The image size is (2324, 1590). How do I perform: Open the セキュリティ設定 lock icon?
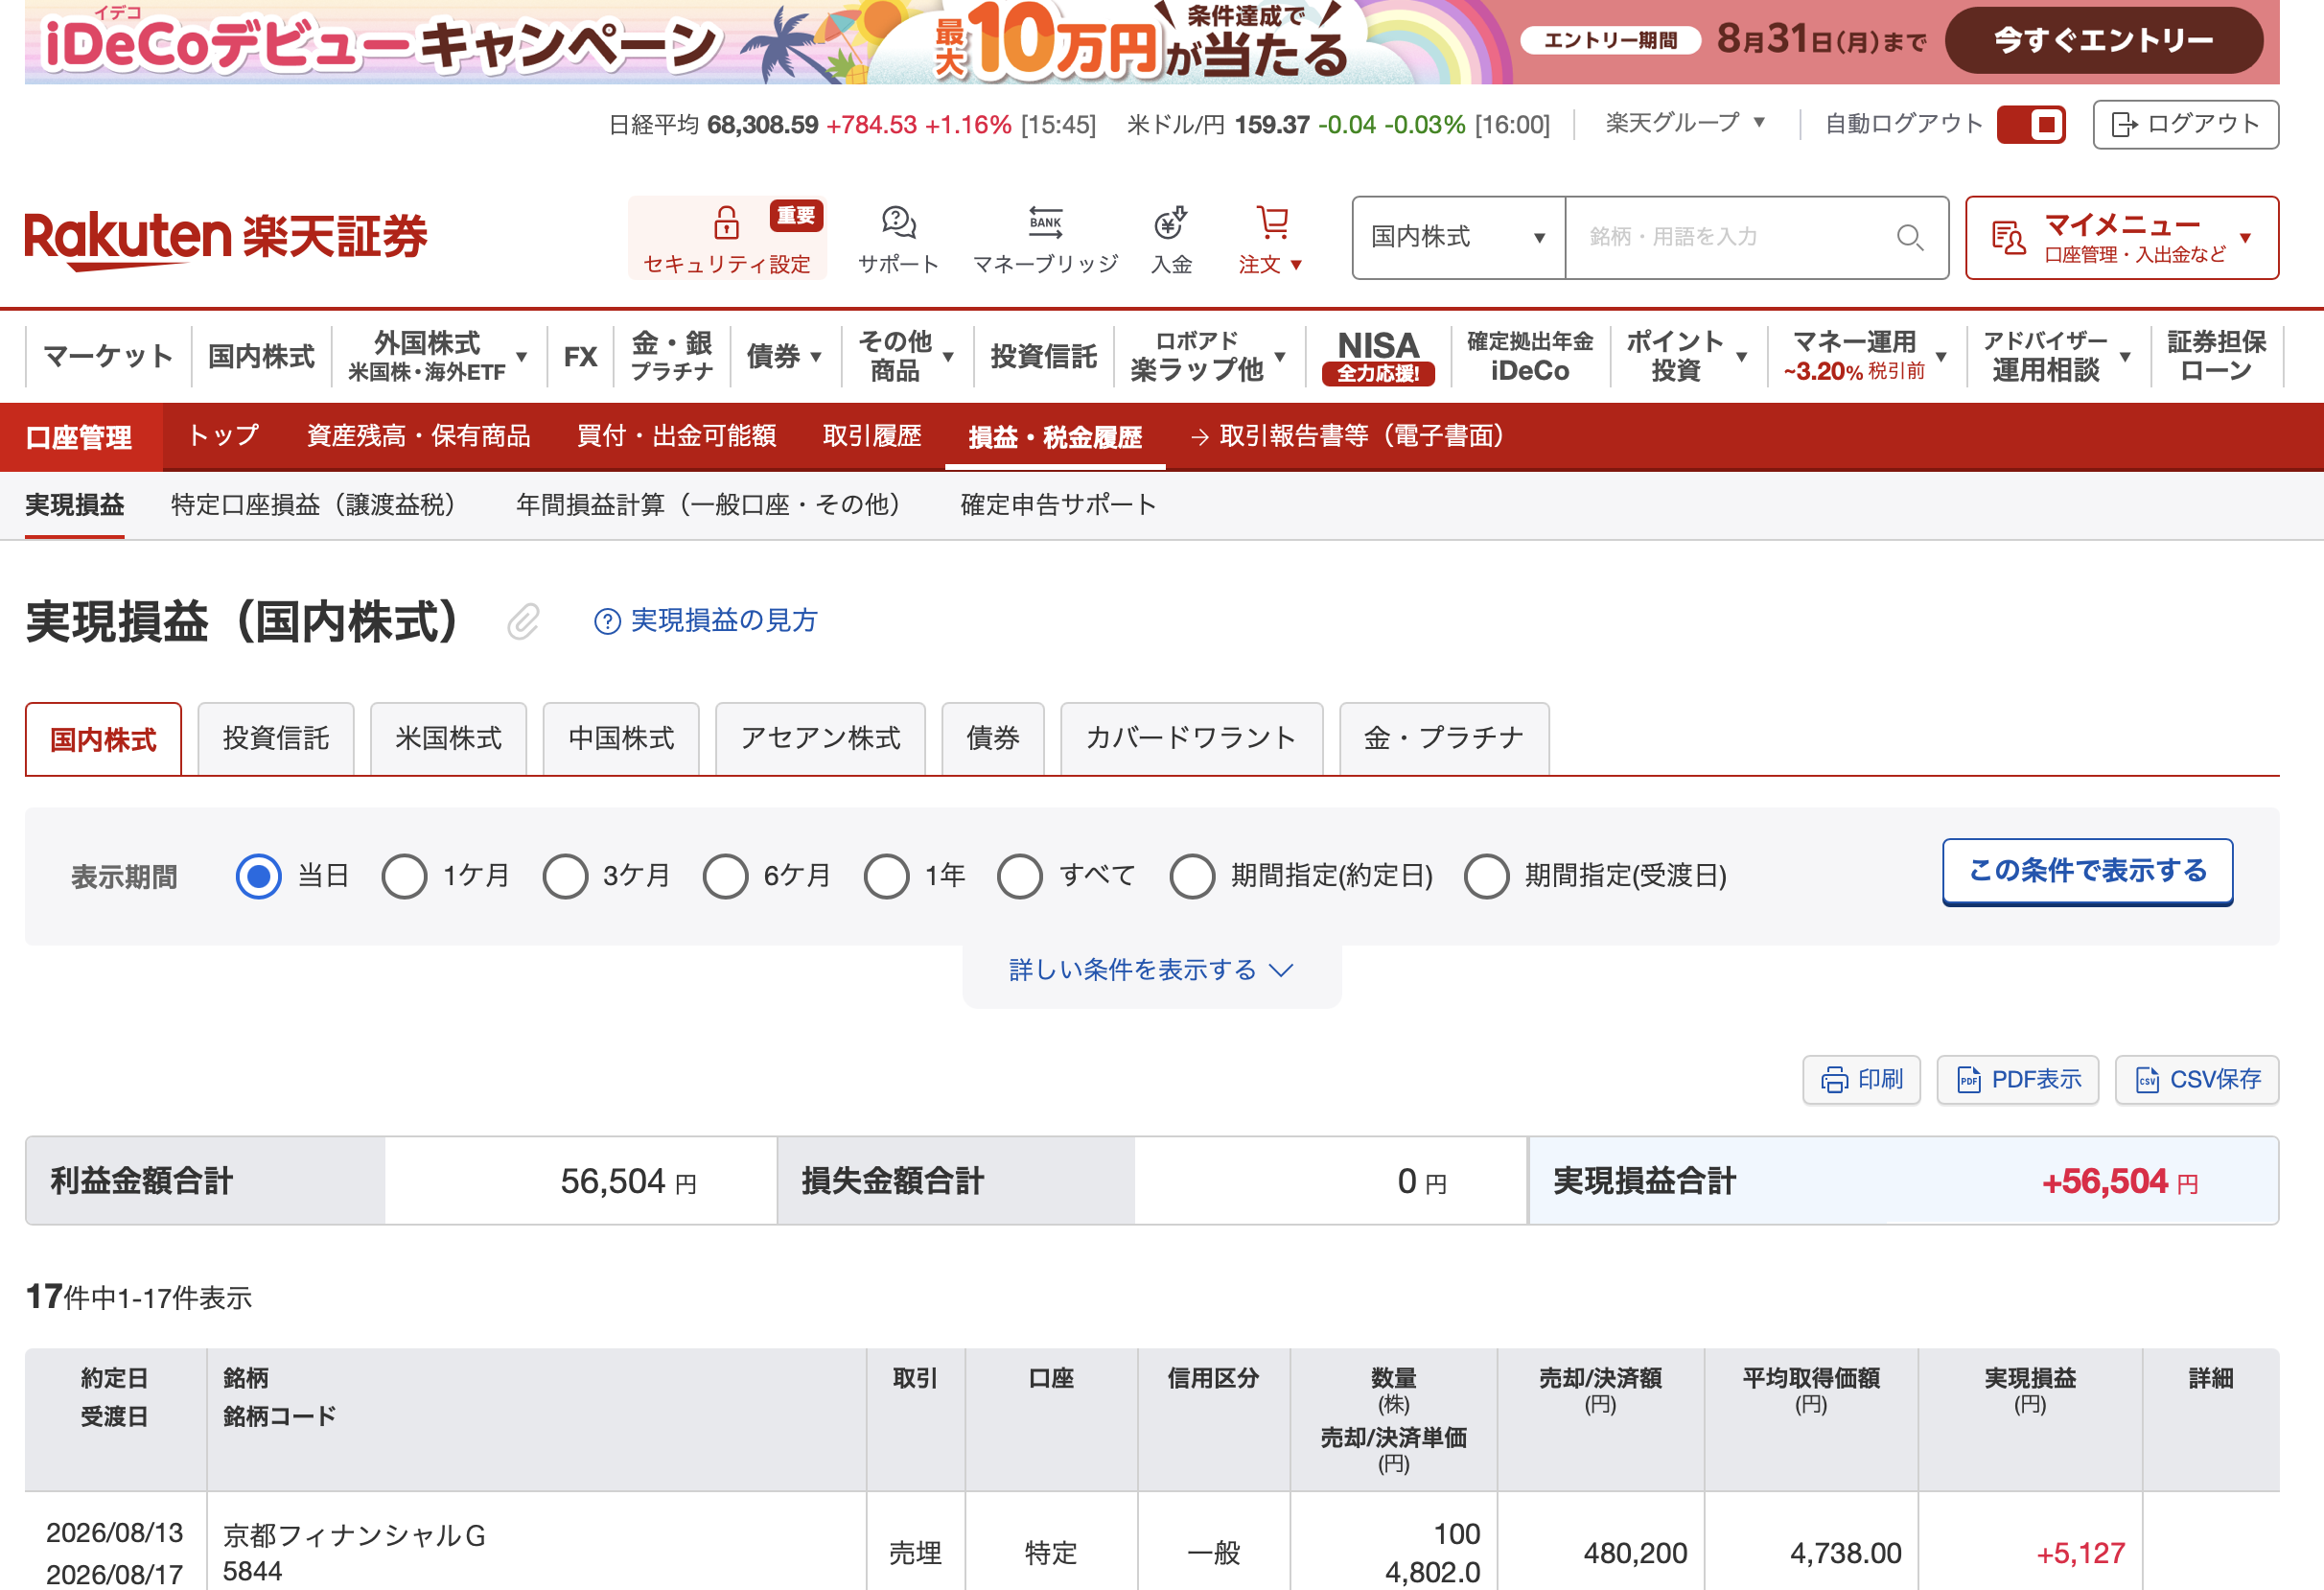[x=726, y=222]
